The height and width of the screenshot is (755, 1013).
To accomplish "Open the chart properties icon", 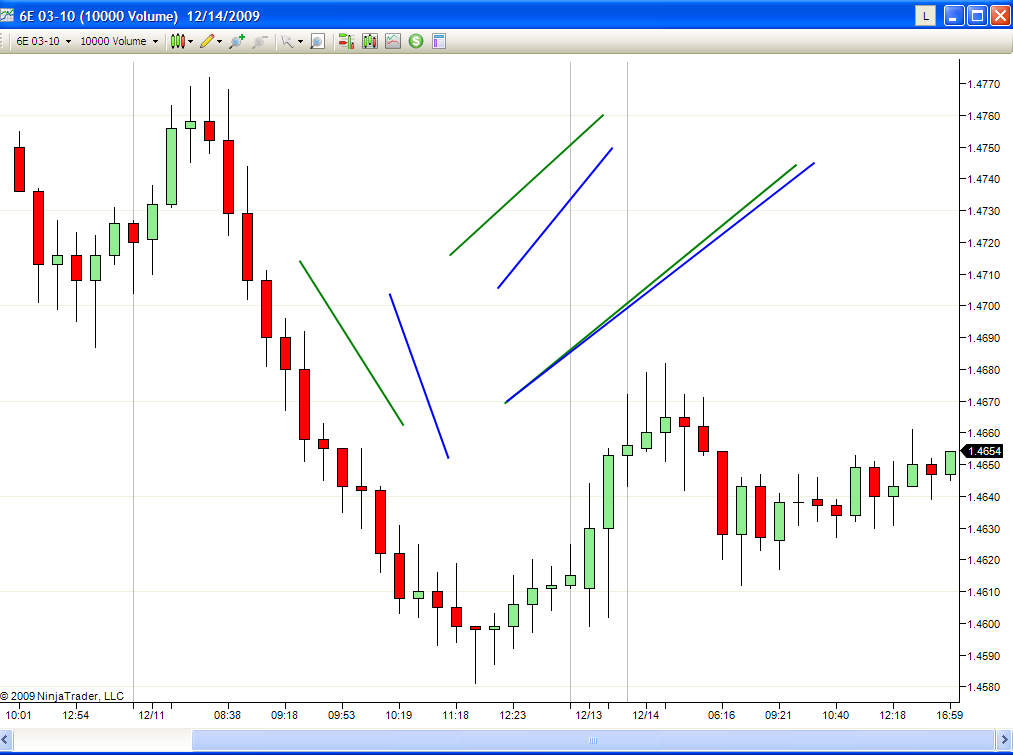I will point(439,41).
